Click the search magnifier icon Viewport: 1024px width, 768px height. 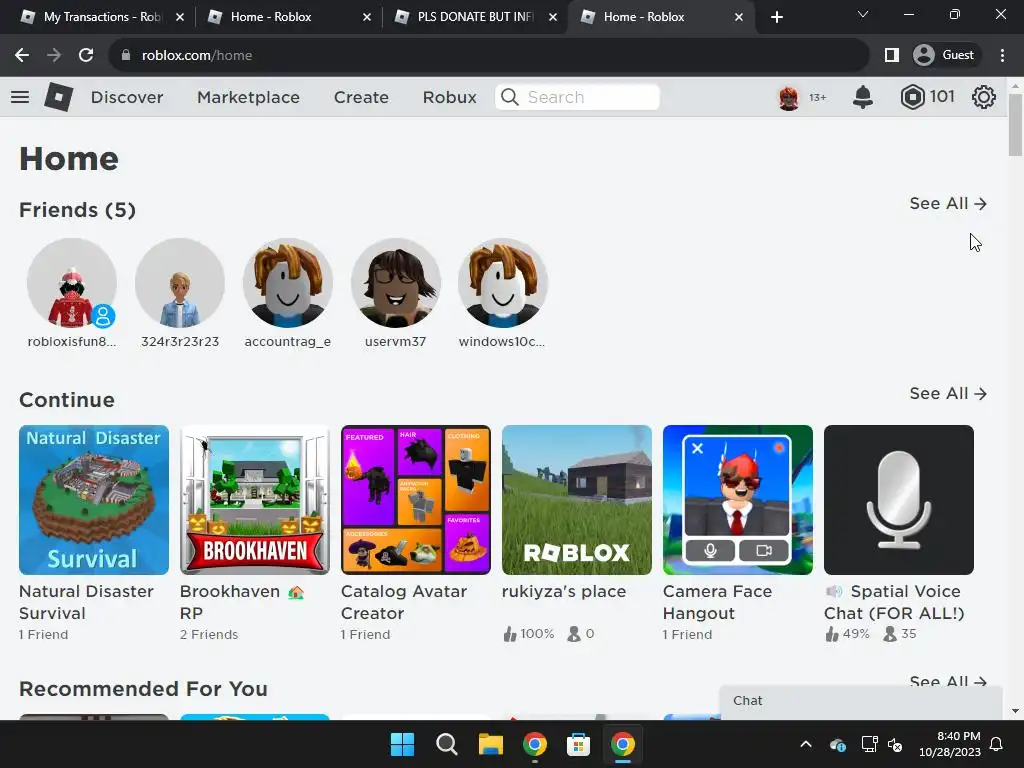tap(510, 97)
